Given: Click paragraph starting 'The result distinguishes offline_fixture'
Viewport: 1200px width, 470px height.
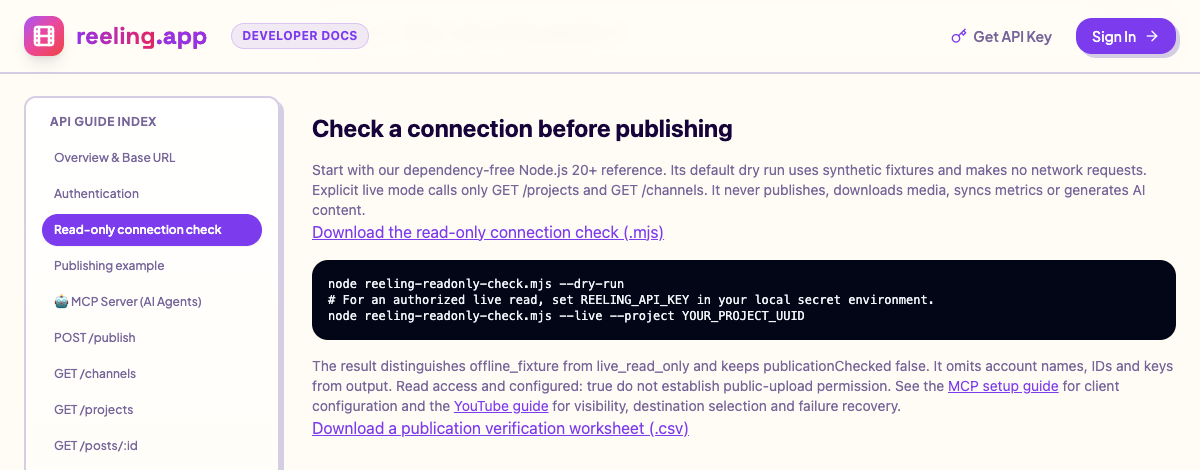Looking at the screenshot, I should click(743, 386).
